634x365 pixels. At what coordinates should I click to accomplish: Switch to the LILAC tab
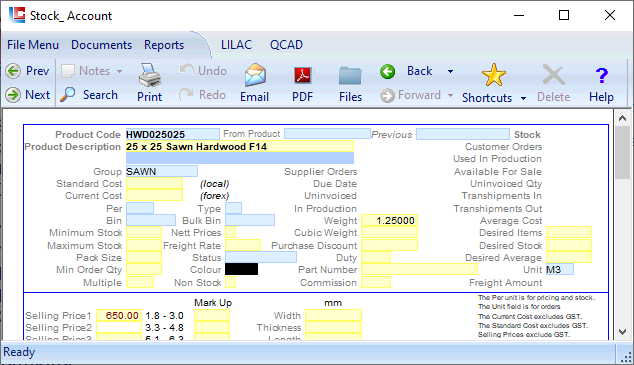click(x=236, y=45)
